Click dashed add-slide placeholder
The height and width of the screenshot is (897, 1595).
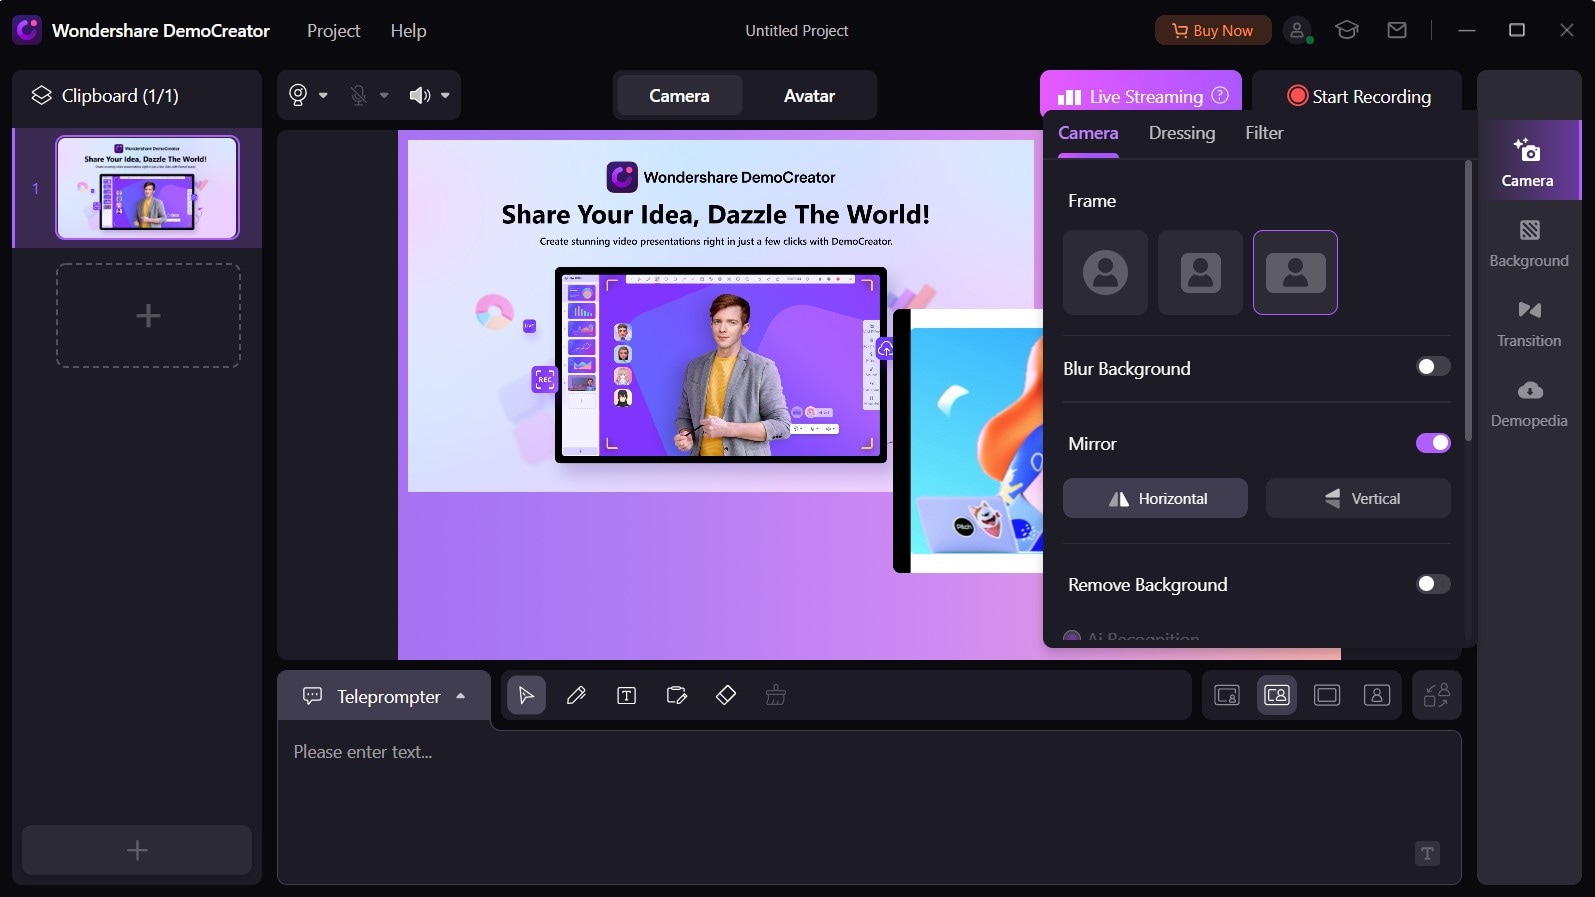tap(148, 316)
